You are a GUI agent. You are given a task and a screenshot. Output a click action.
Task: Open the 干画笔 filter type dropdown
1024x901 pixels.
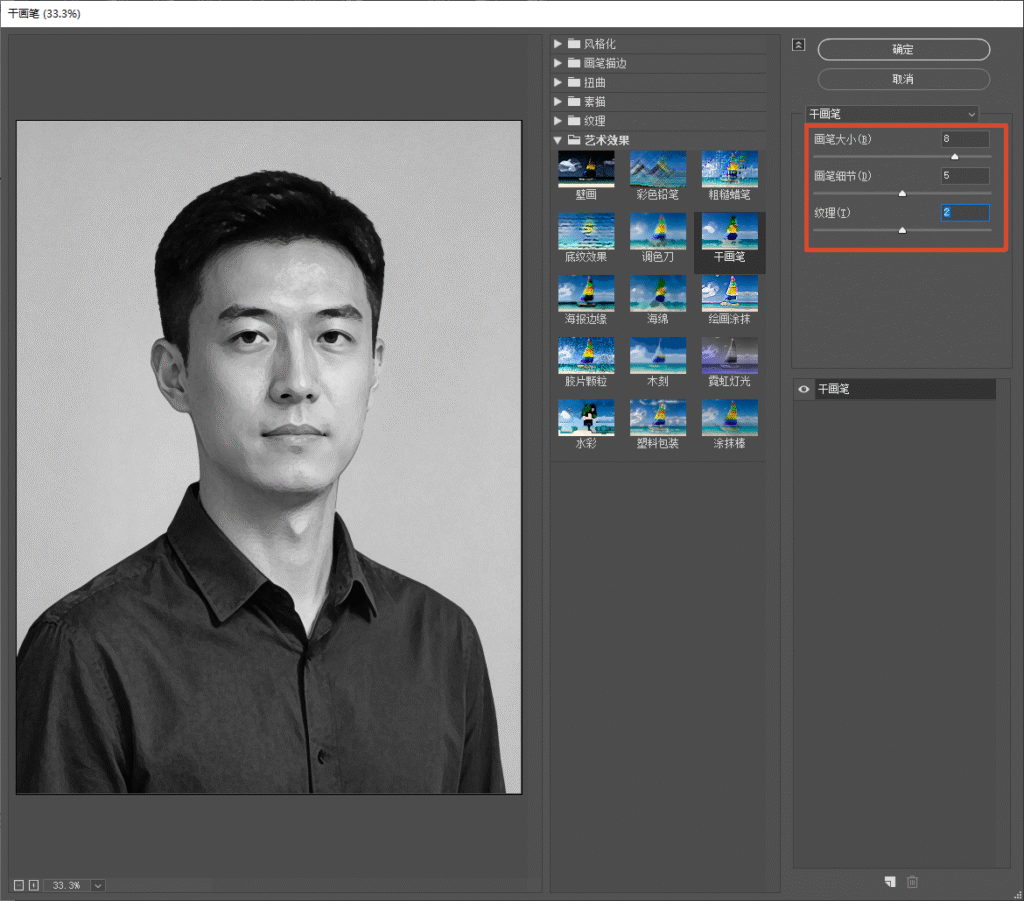(892, 114)
